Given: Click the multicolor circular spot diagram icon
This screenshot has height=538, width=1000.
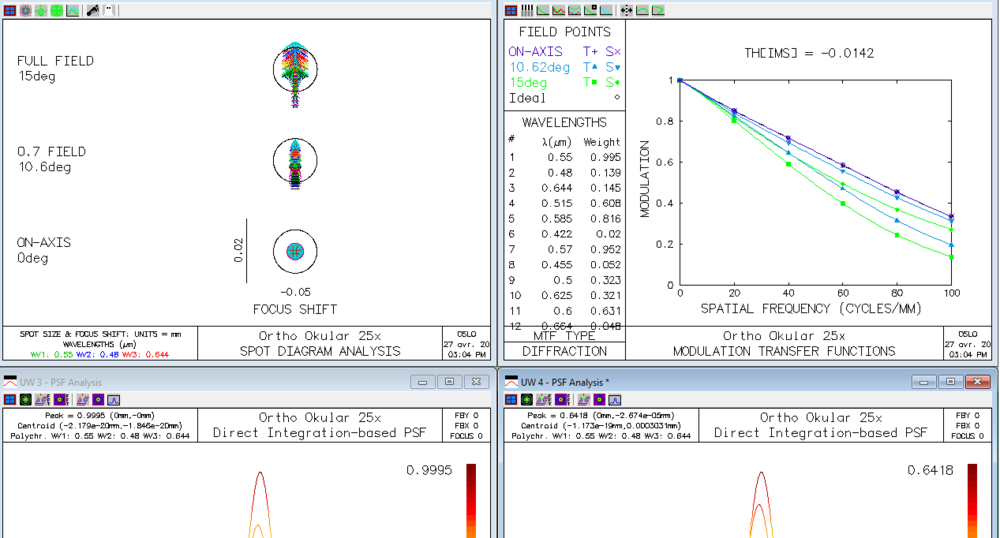Looking at the screenshot, I should (26, 11).
